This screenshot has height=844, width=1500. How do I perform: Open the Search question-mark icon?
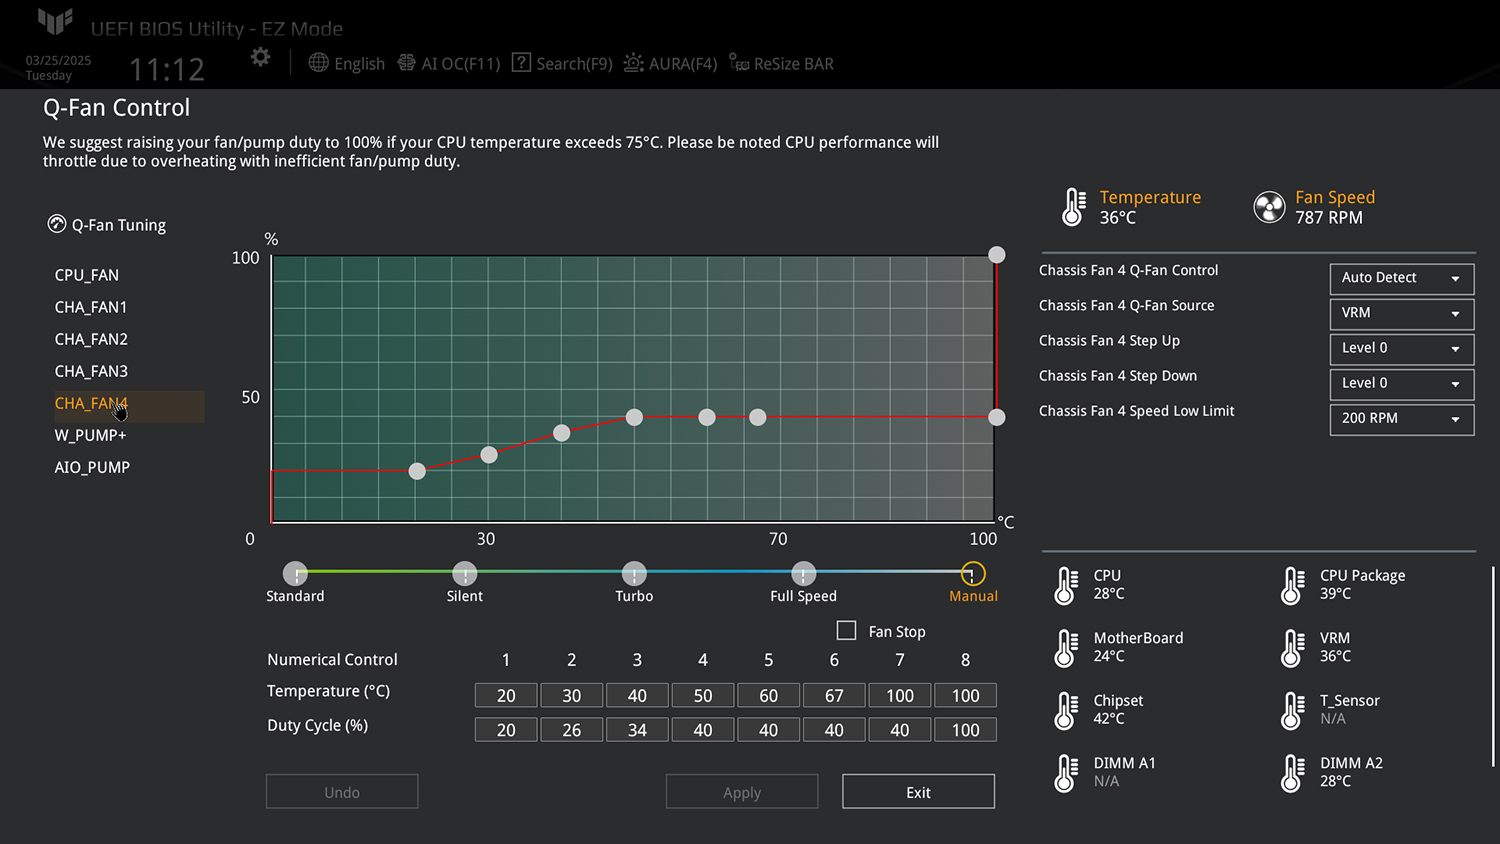click(x=521, y=63)
